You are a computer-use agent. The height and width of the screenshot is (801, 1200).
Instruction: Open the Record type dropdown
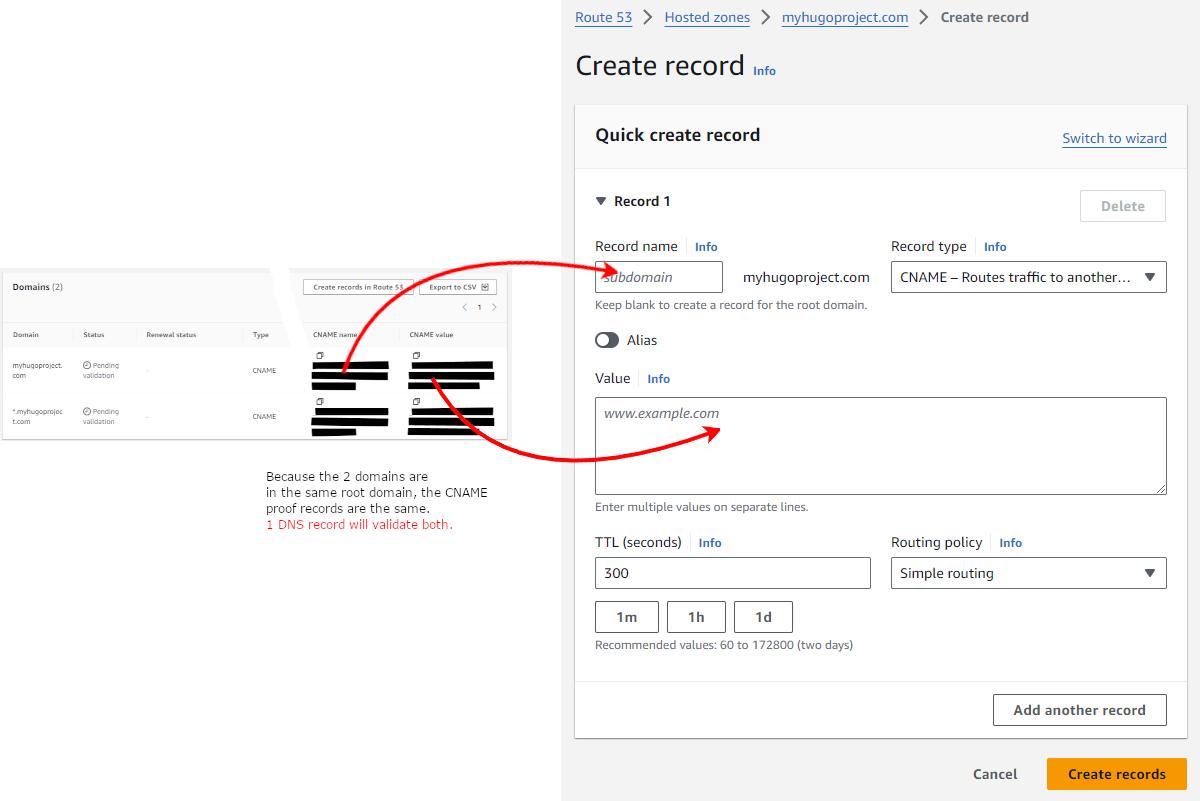coord(1028,277)
